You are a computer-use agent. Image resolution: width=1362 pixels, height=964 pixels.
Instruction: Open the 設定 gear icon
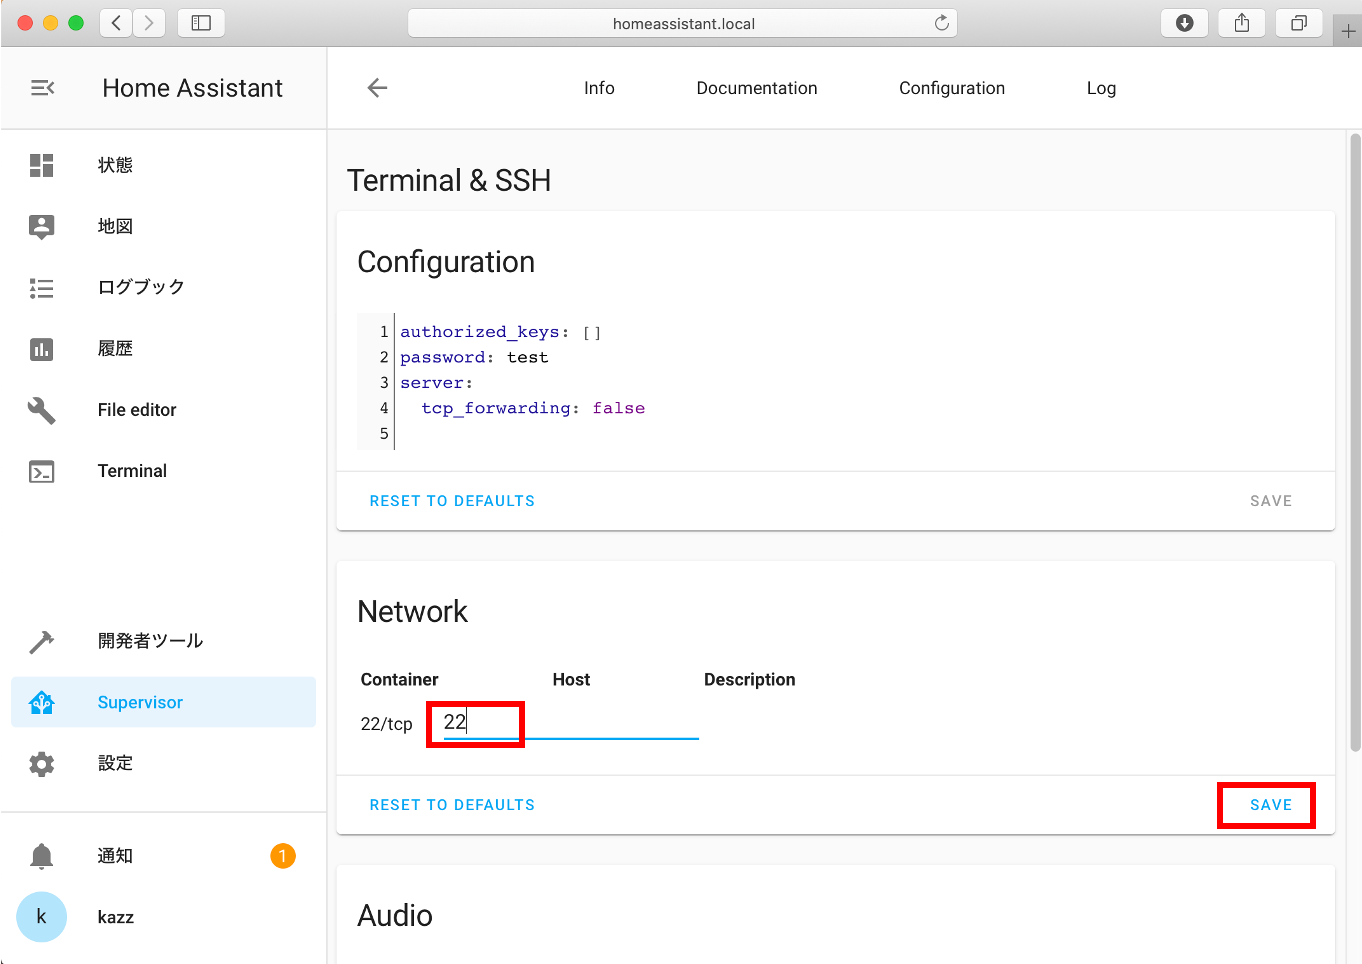coord(41,764)
